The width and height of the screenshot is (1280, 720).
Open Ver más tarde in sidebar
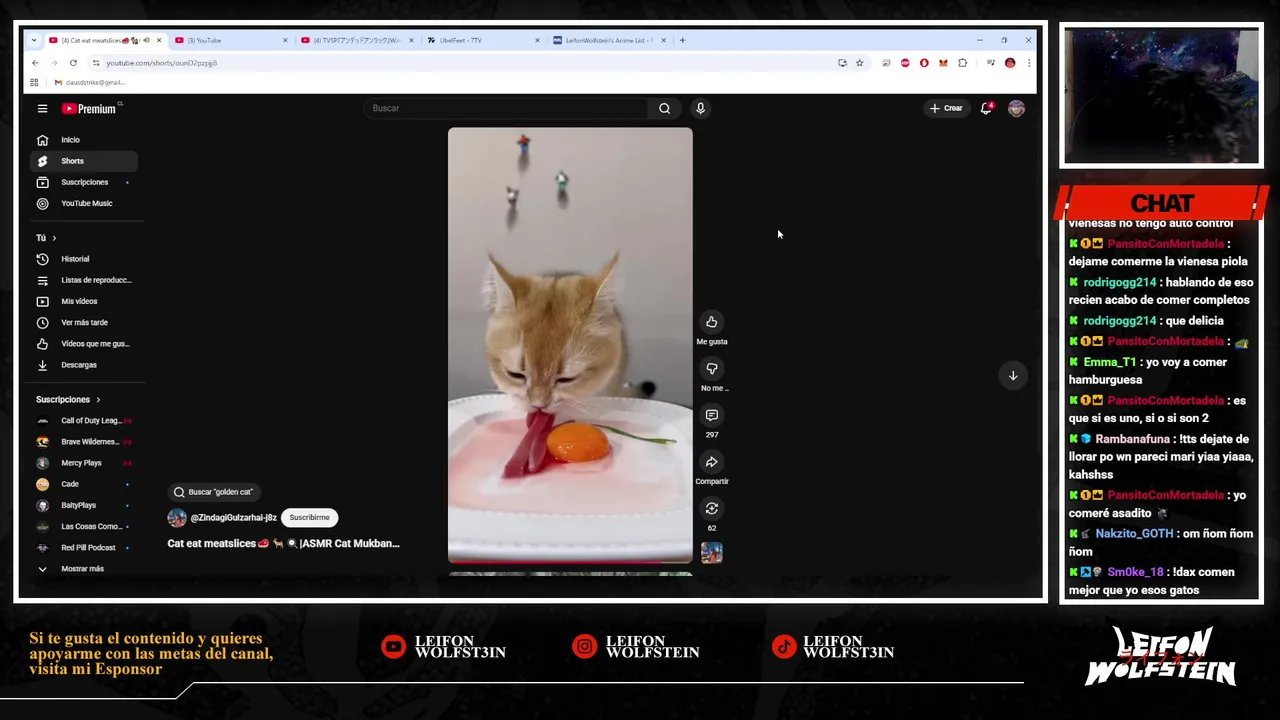click(83, 322)
